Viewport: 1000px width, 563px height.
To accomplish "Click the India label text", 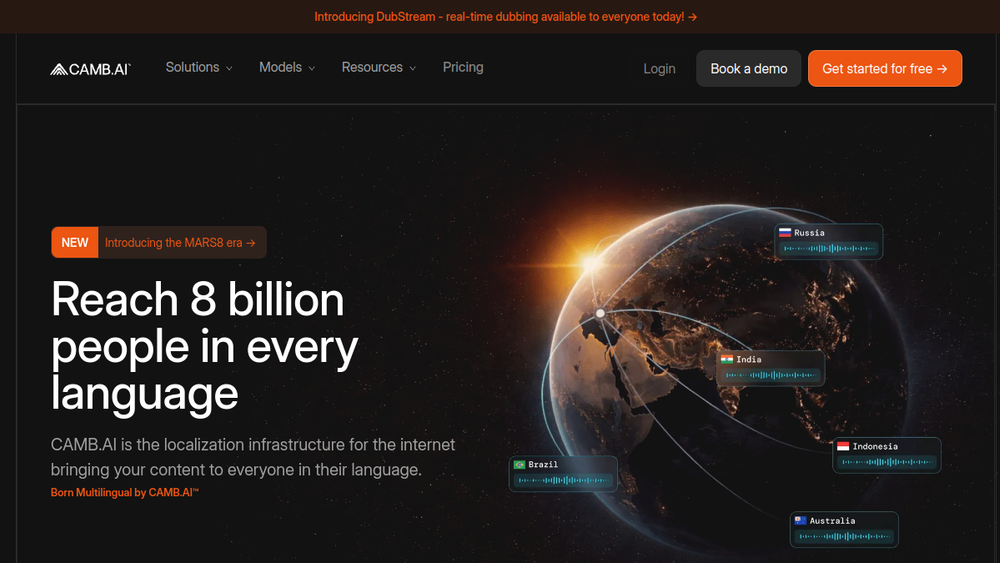I will 749,360.
